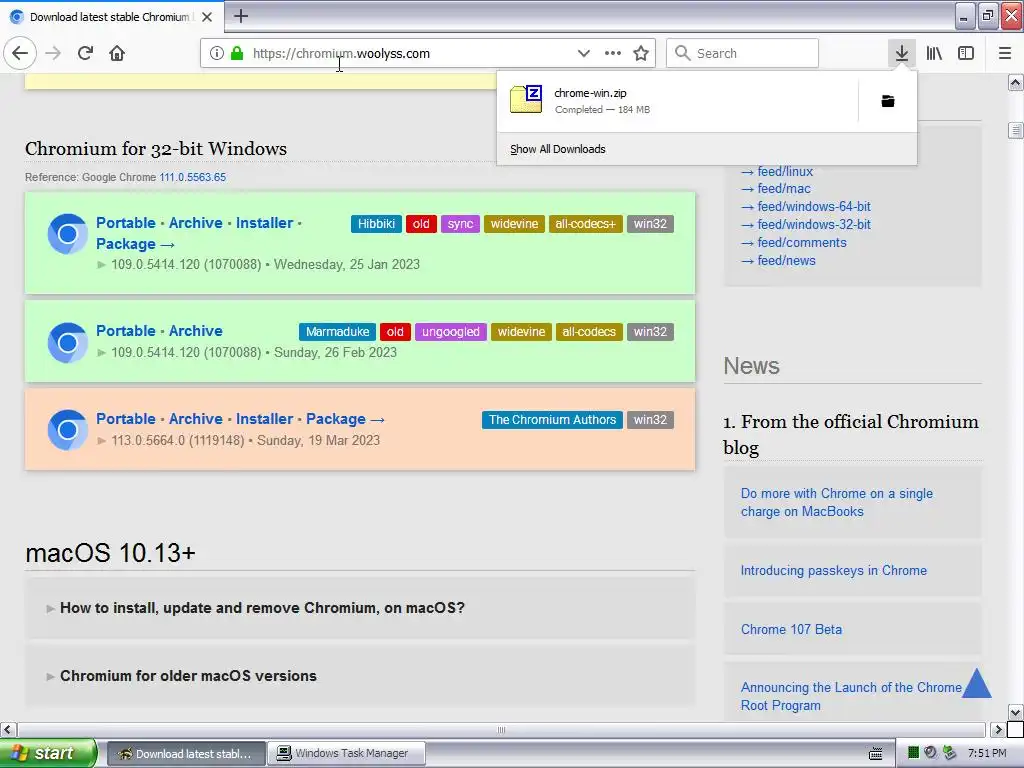1024x768 pixels.
Task: Click Download latest stable taskbar button
Action: click(186, 754)
